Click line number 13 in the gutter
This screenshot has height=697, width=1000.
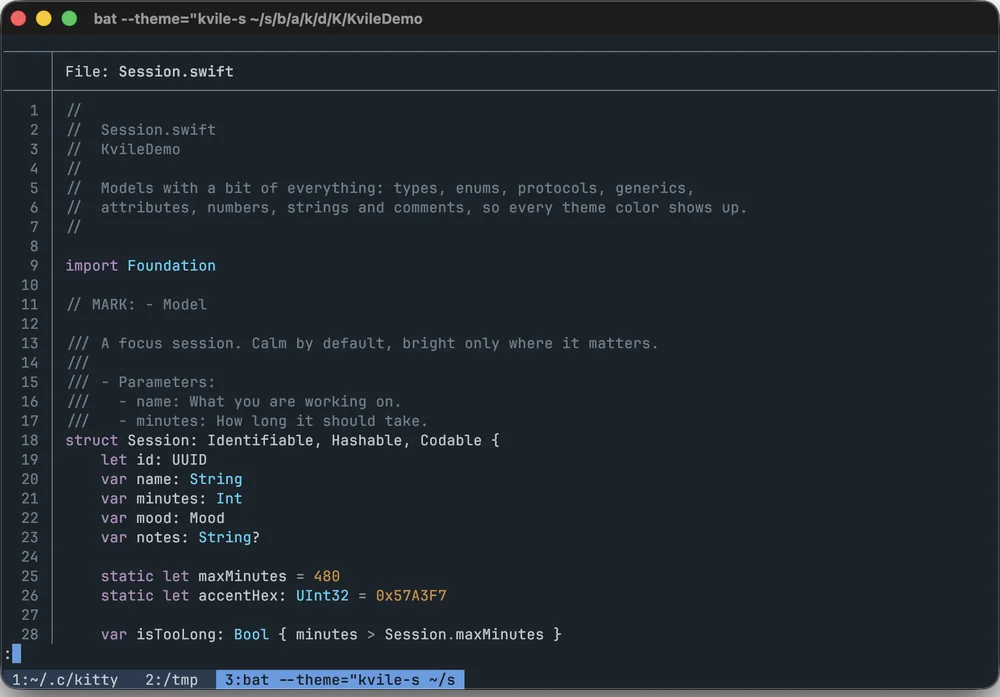(30, 344)
